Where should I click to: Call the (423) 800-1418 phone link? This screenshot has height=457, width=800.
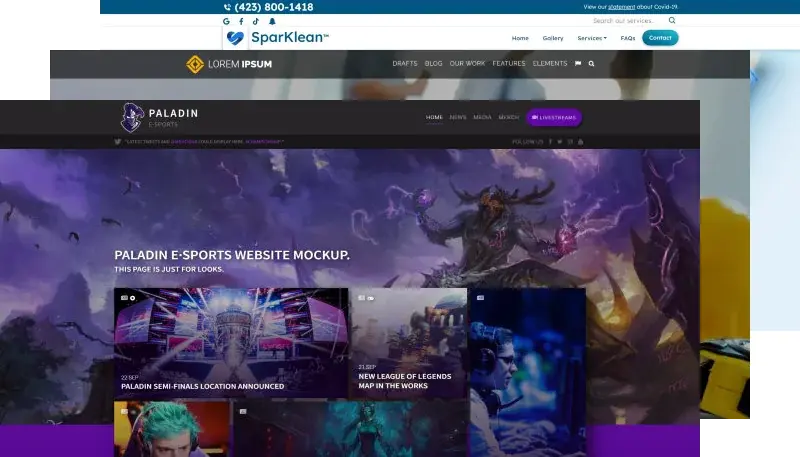pos(273,7)
